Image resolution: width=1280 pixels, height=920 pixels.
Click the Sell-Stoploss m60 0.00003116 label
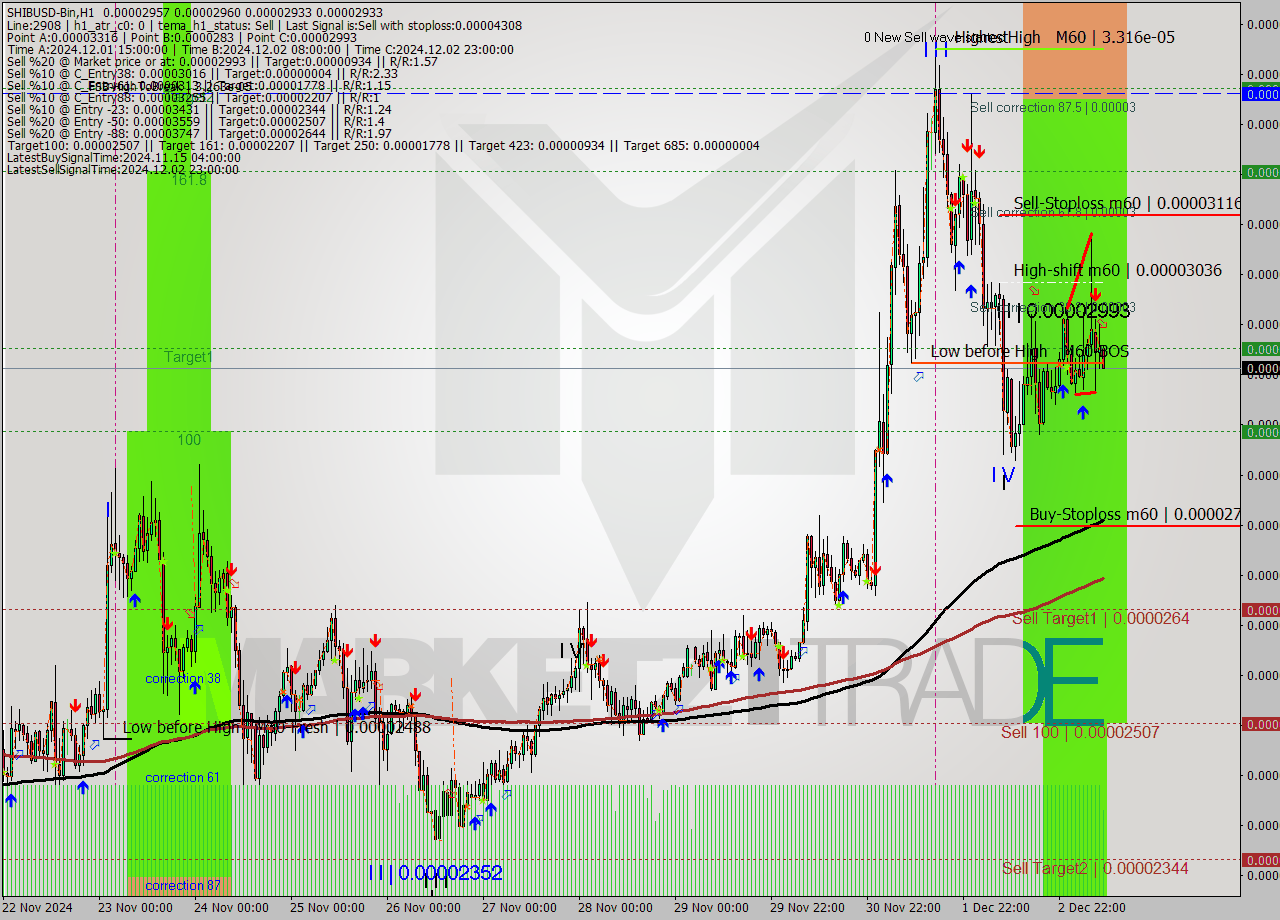(x=1127, y=203)
